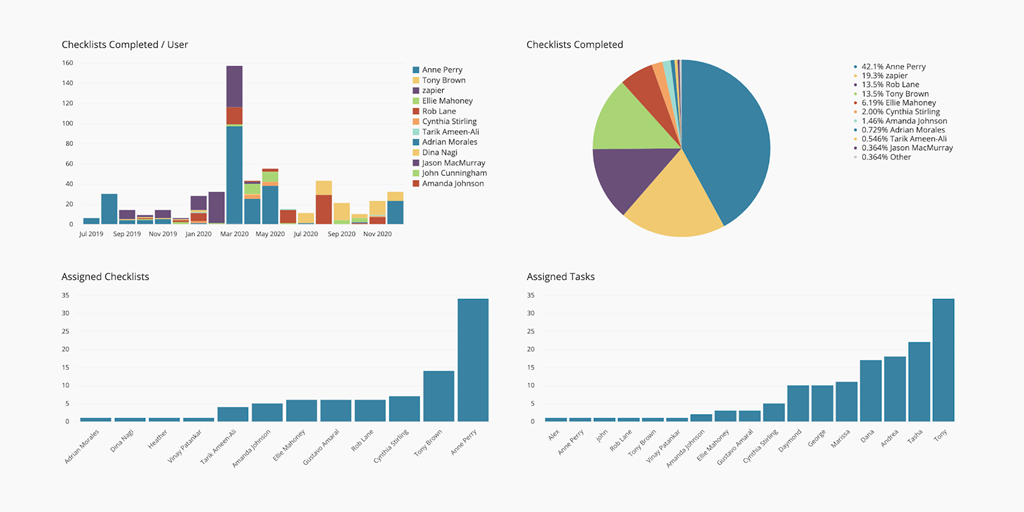Click the '2.00% Cynthia Stirling' pie legend entry
Image resolution: width=1024 pixels, height=512 pixels.
coord(897,112)
